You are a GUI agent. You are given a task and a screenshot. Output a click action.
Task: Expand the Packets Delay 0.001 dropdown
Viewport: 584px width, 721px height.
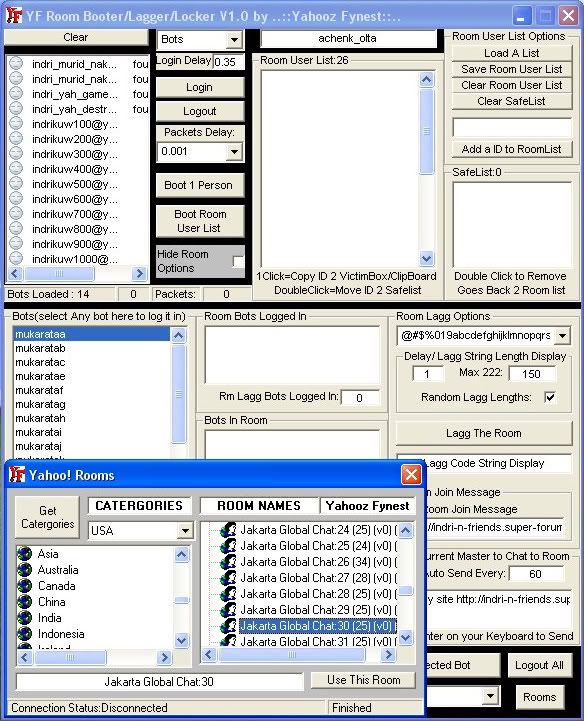234,151
